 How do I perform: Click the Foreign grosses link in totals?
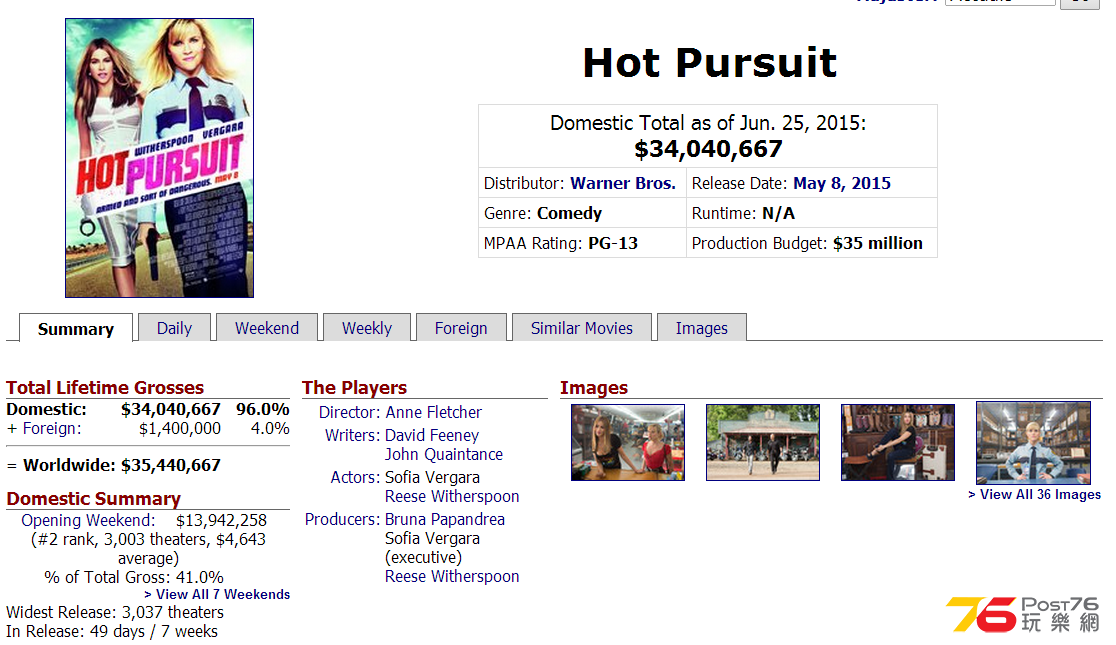coord(50,428)
